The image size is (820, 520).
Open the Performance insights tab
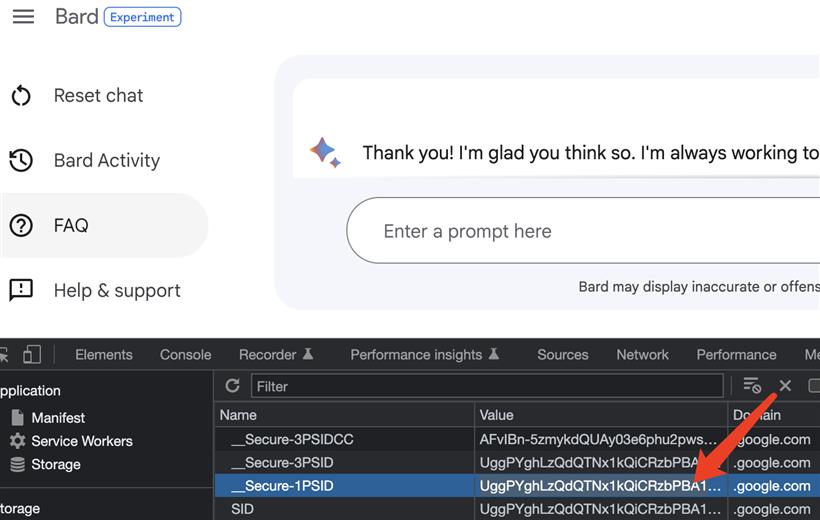(425, 355)
